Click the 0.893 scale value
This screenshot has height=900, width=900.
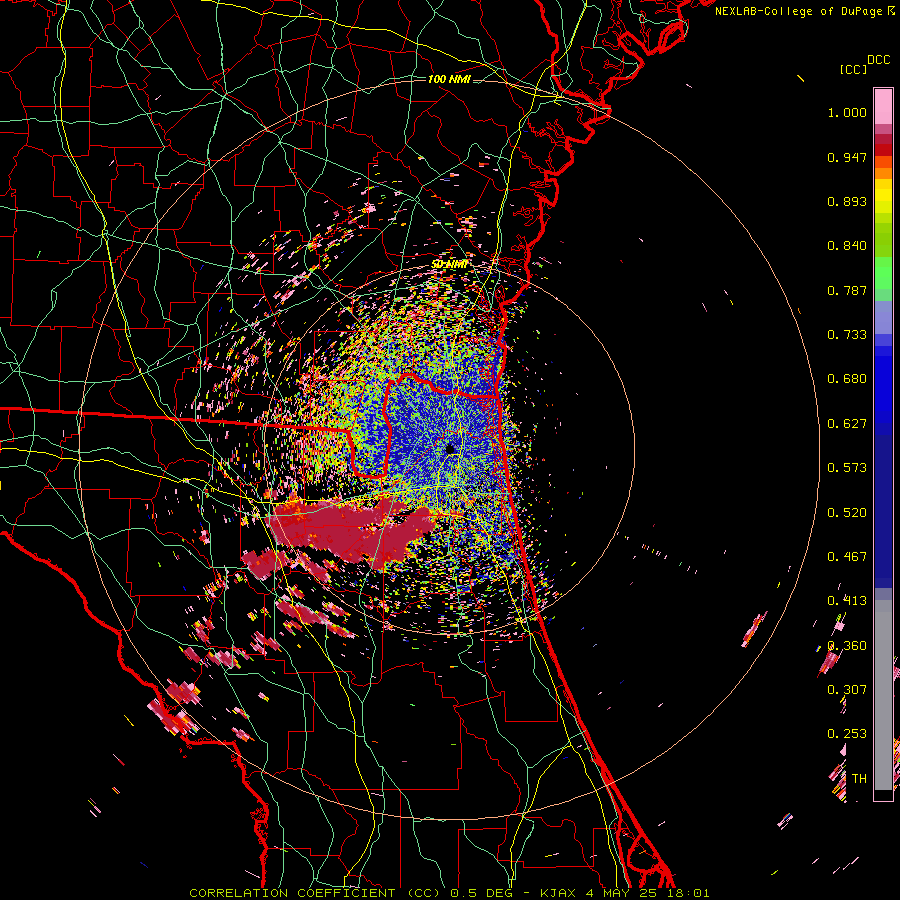click(847, 201)
